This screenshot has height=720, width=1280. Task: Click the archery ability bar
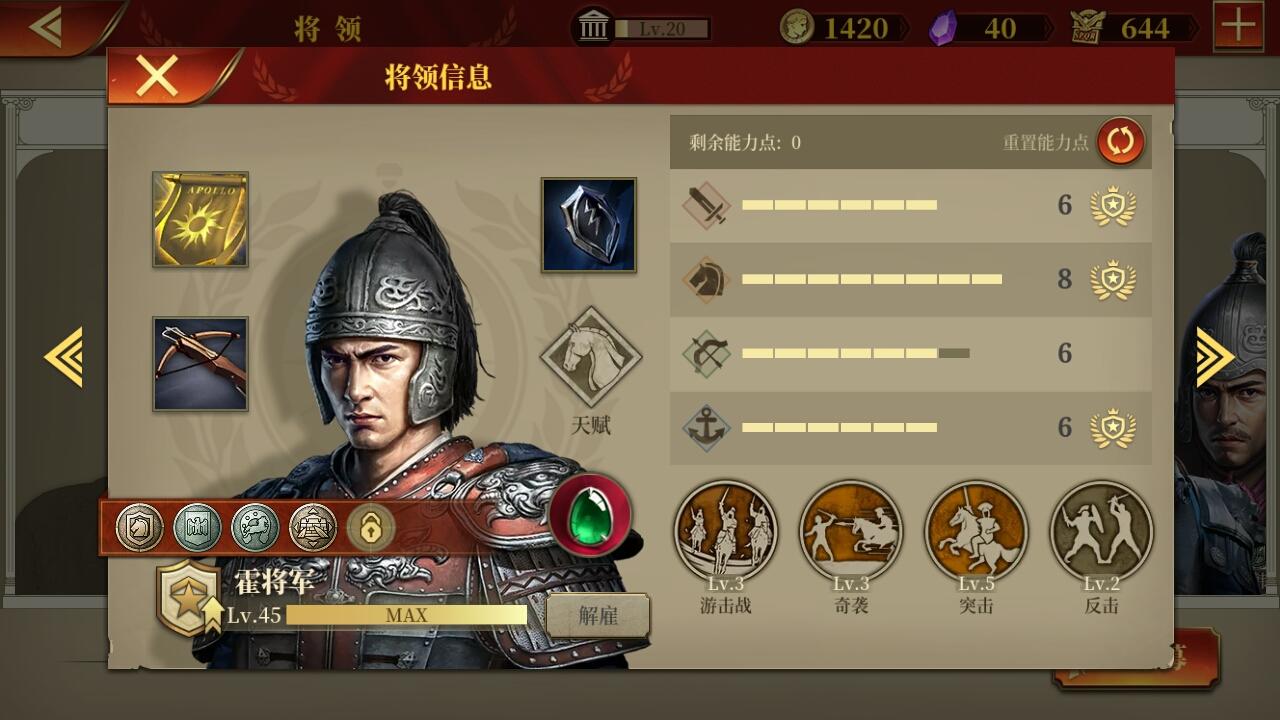[855, 353]
